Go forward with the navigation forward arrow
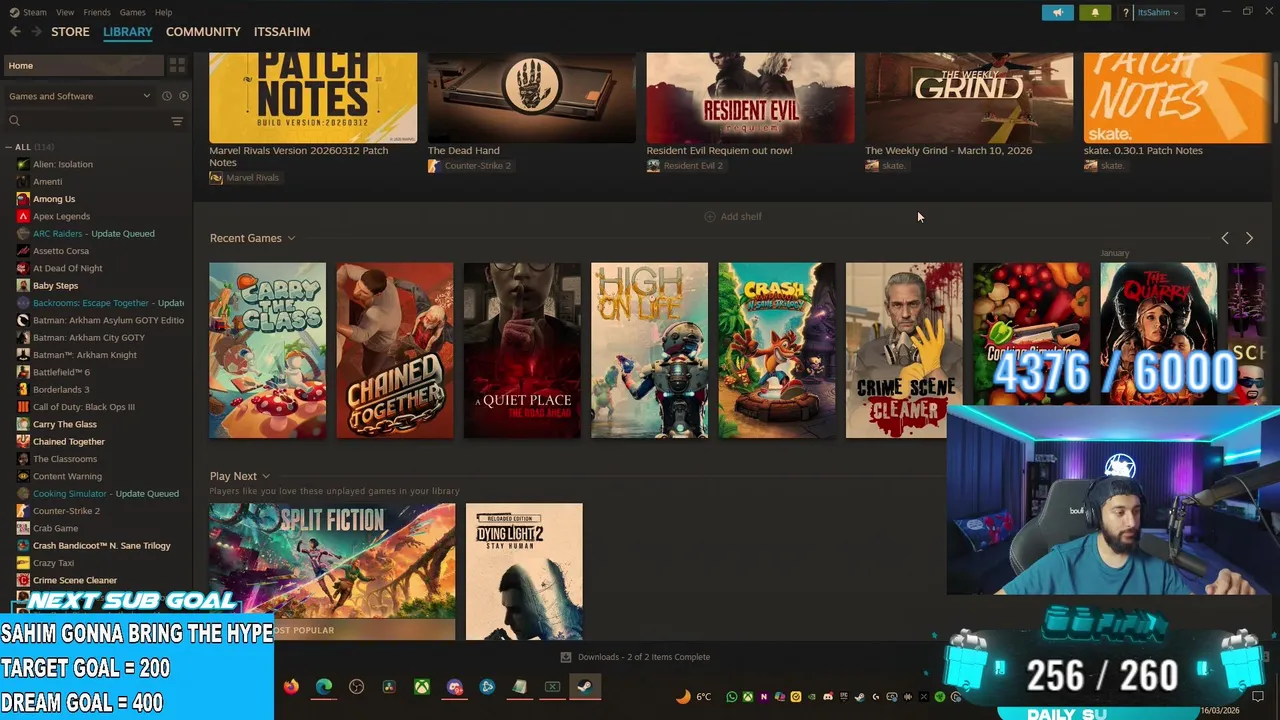The width and height of the screenshot is (1280, 720). pyautogui.click(x=36, y=32)
